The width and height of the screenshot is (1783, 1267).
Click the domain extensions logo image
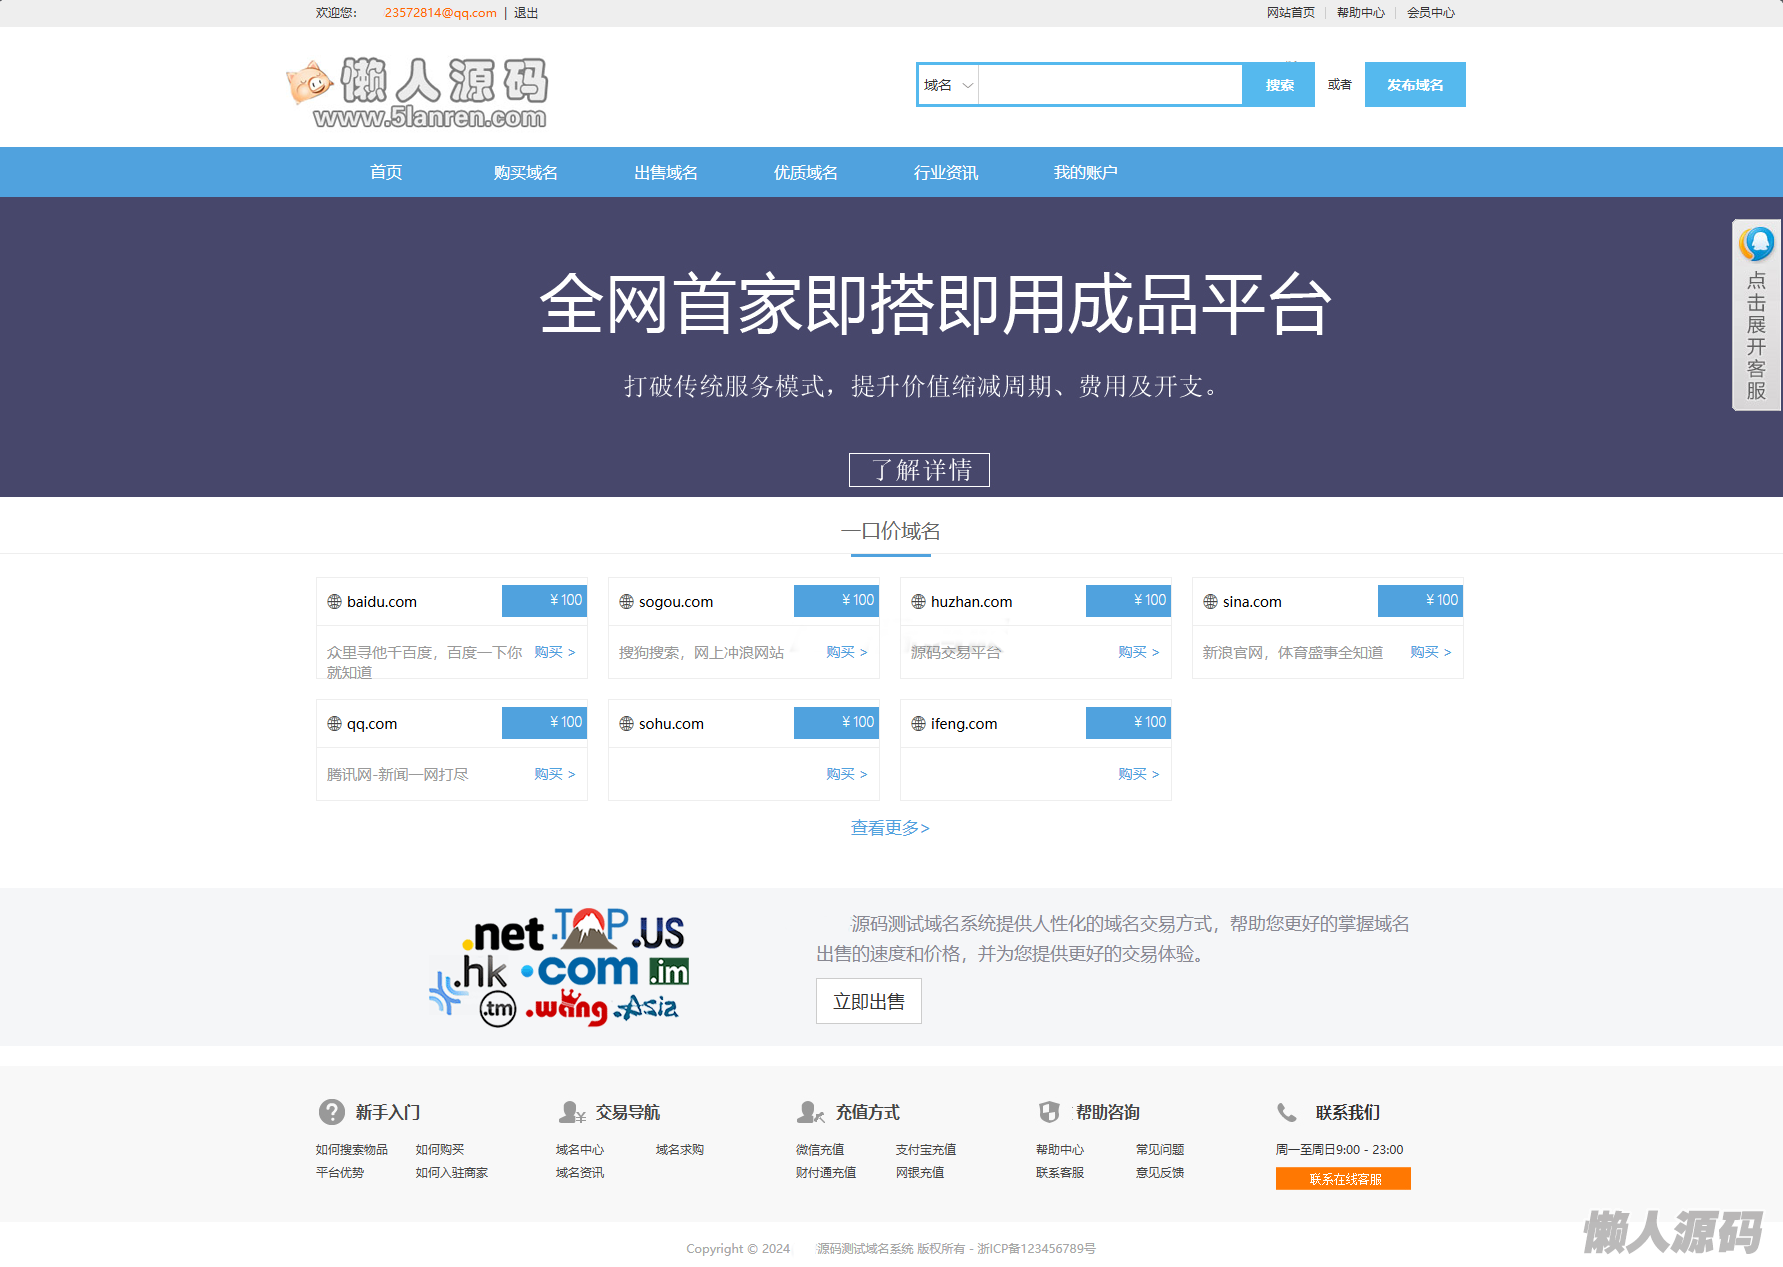(x=559, y=967)
